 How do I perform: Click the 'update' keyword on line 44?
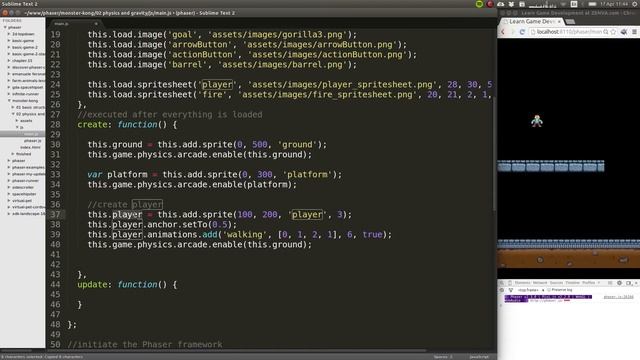click(93, 284)
